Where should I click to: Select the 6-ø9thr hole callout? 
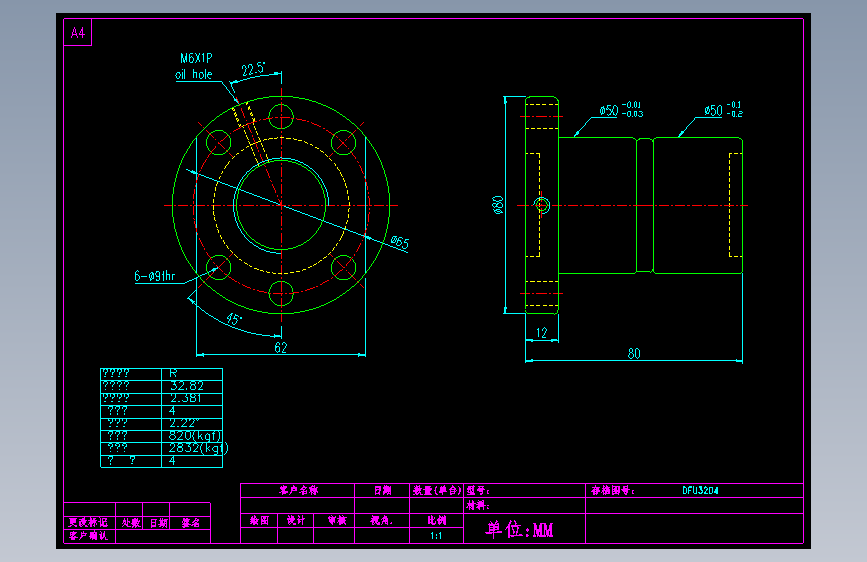pyautogui.click(x=155, y=275)
